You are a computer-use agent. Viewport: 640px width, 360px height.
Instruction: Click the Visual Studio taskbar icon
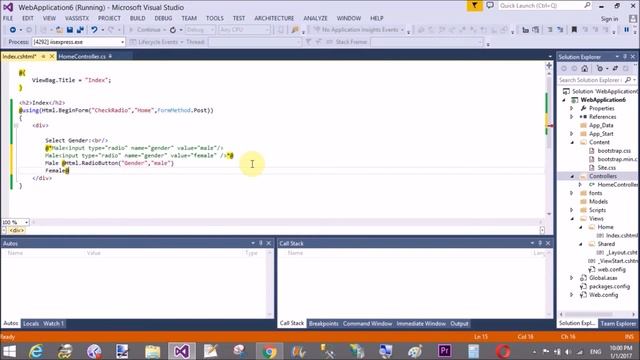pos(182,351)
